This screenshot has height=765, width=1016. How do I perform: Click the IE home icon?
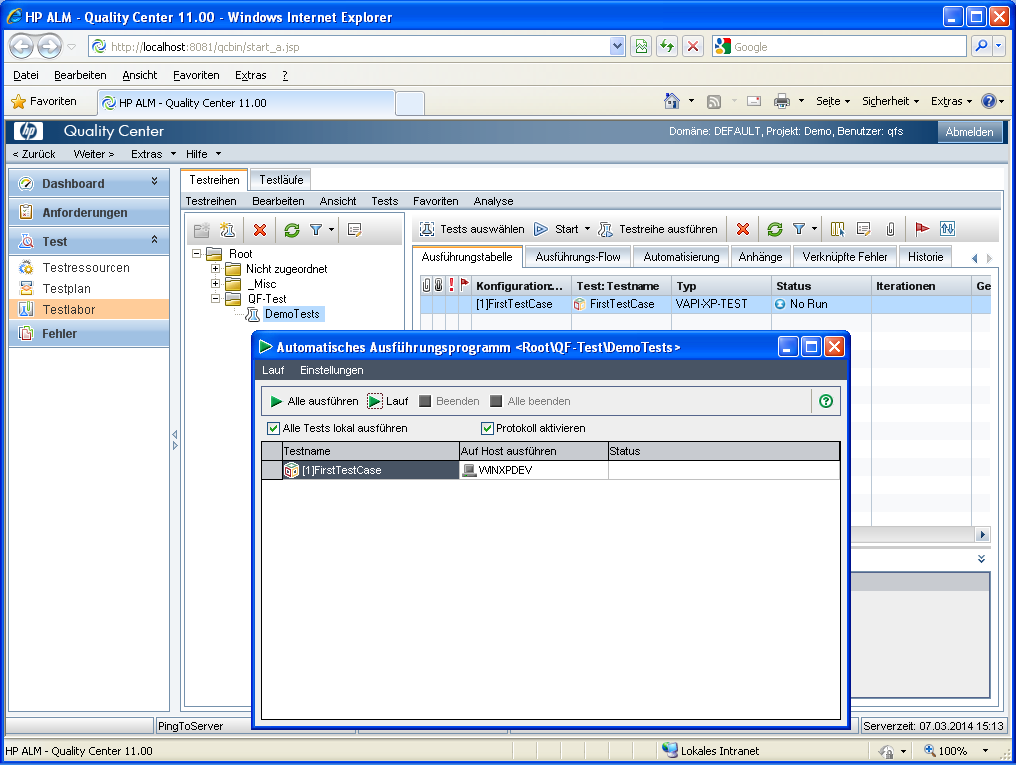pyautogui.click(x=672, y=101)
